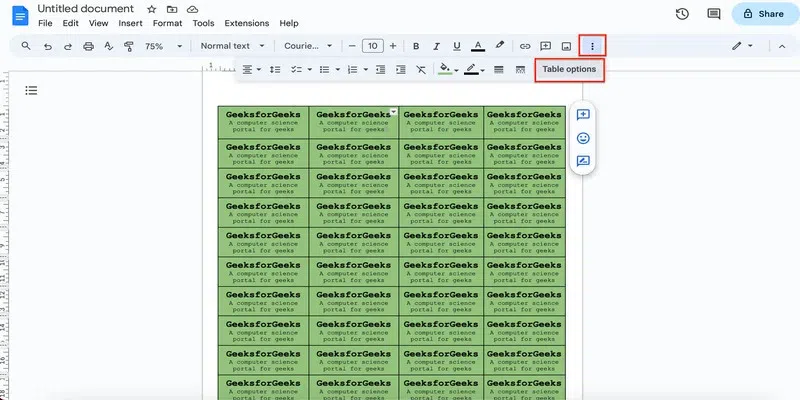Suggest edits from the side floating panel
The height and width of the screenshot is (400, 800).
(x=583, y=161)
